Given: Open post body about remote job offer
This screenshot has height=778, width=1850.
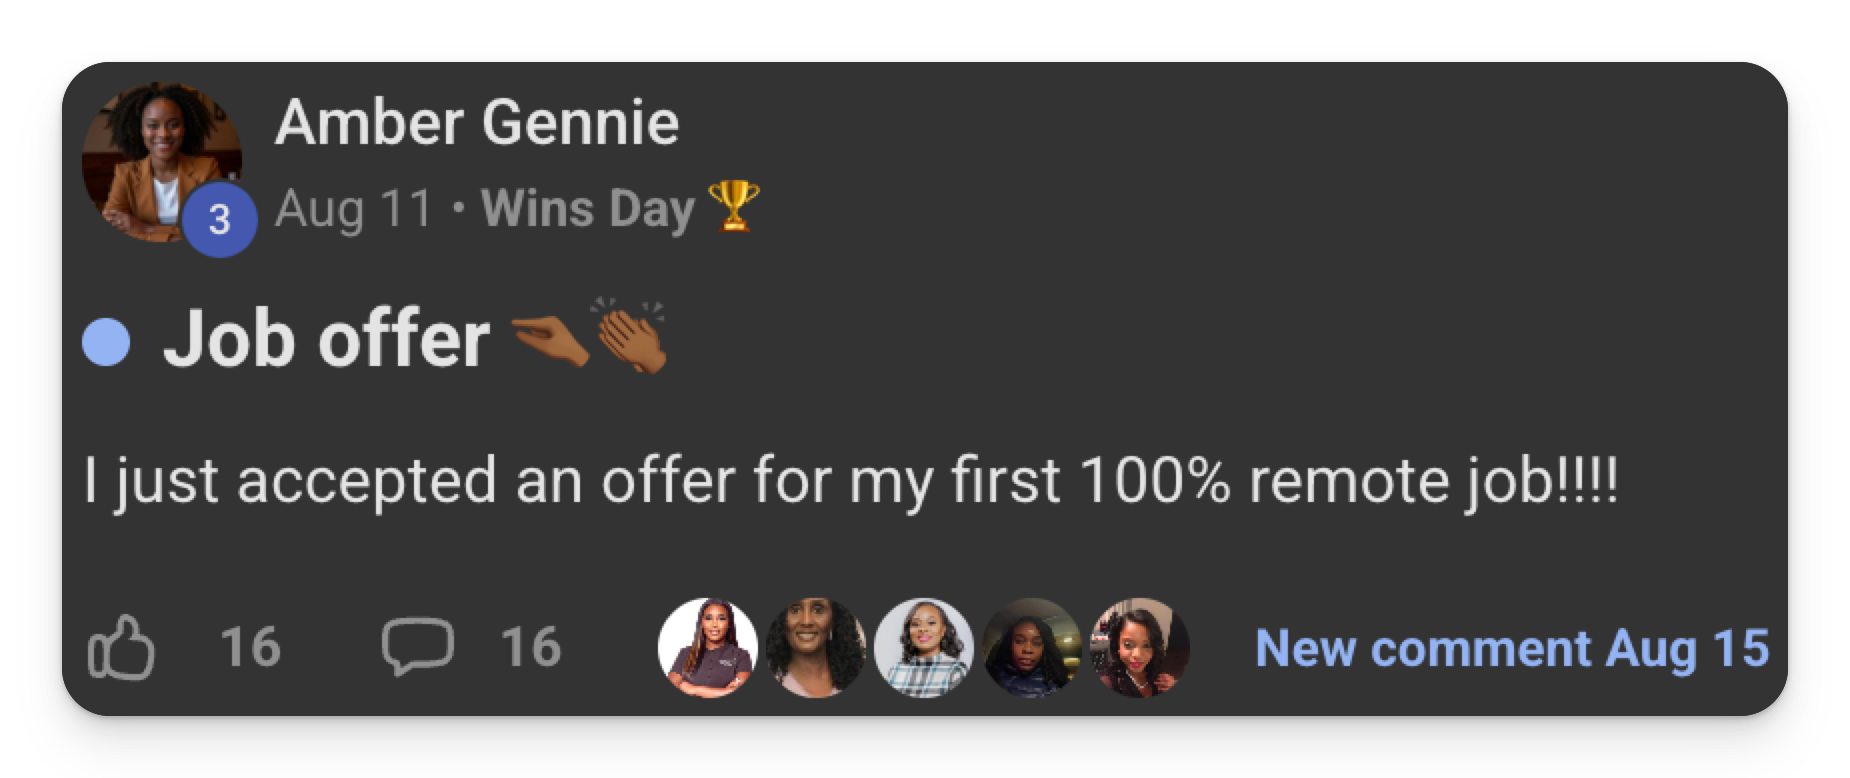Looking at the screenshot, I should tap(851, 481).
